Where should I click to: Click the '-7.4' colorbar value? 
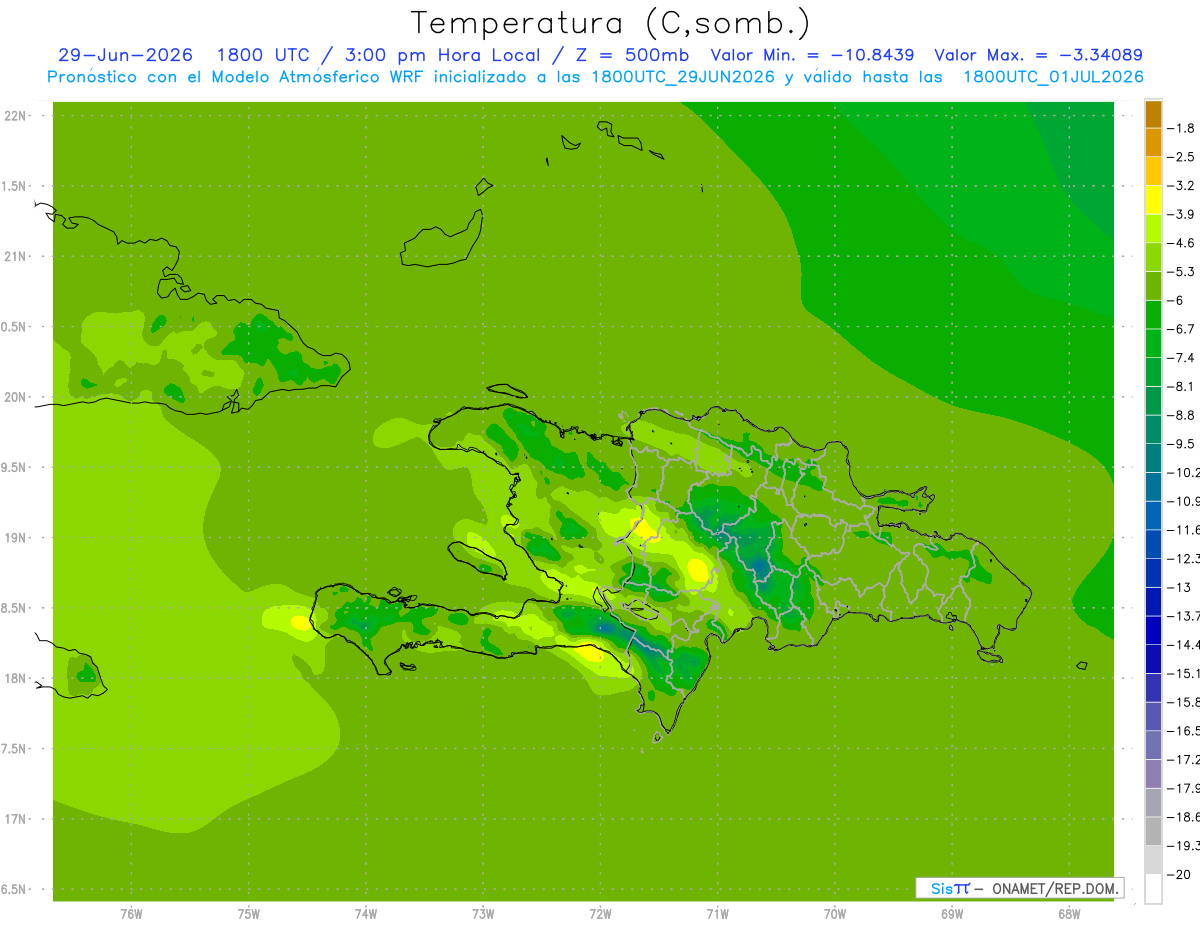pos(1182,358)
